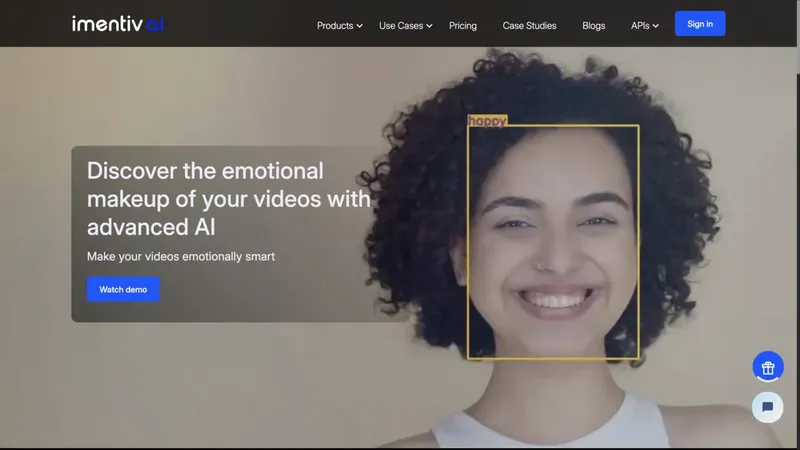Navigate to the Blogs page
The image size is (800, 450).
click(x=593, y=26)
